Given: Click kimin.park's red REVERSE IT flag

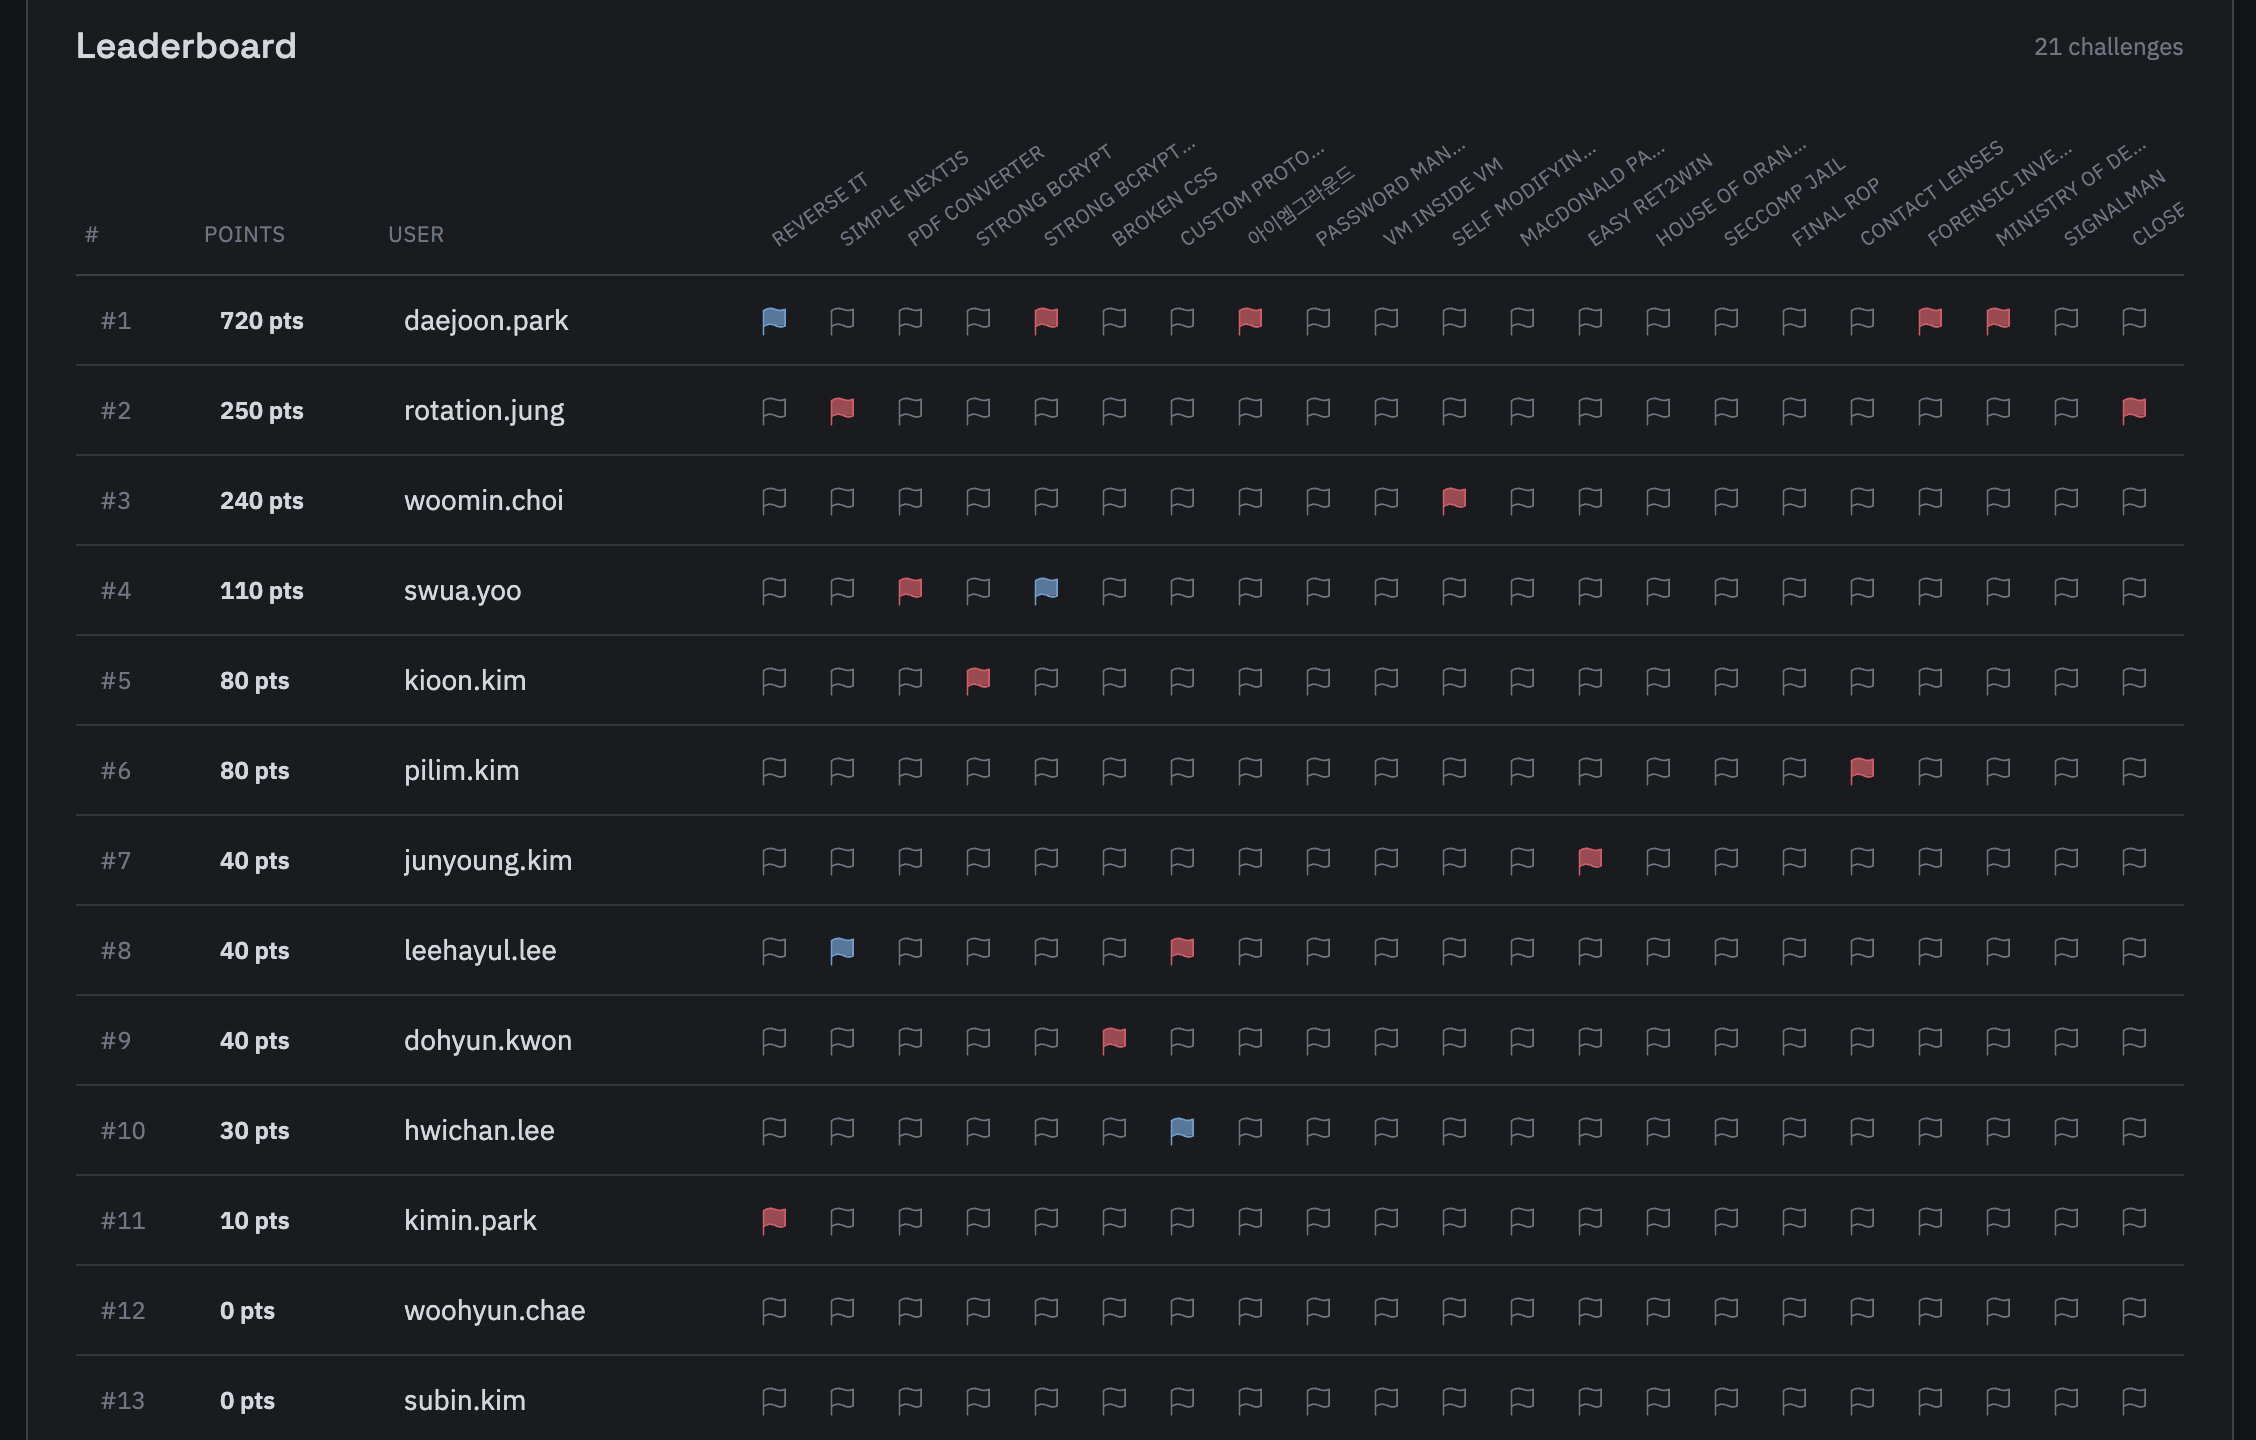Looking at the screenshot, I should click(775, 1220).
